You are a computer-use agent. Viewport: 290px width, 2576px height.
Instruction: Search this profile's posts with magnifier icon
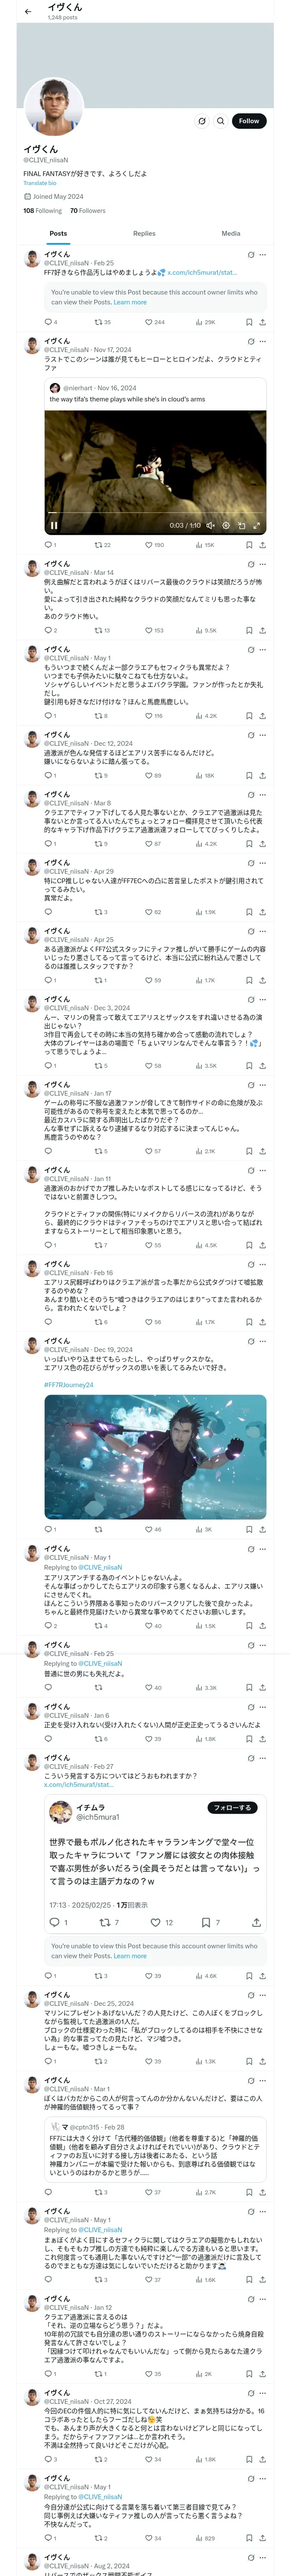pos(221,121)
